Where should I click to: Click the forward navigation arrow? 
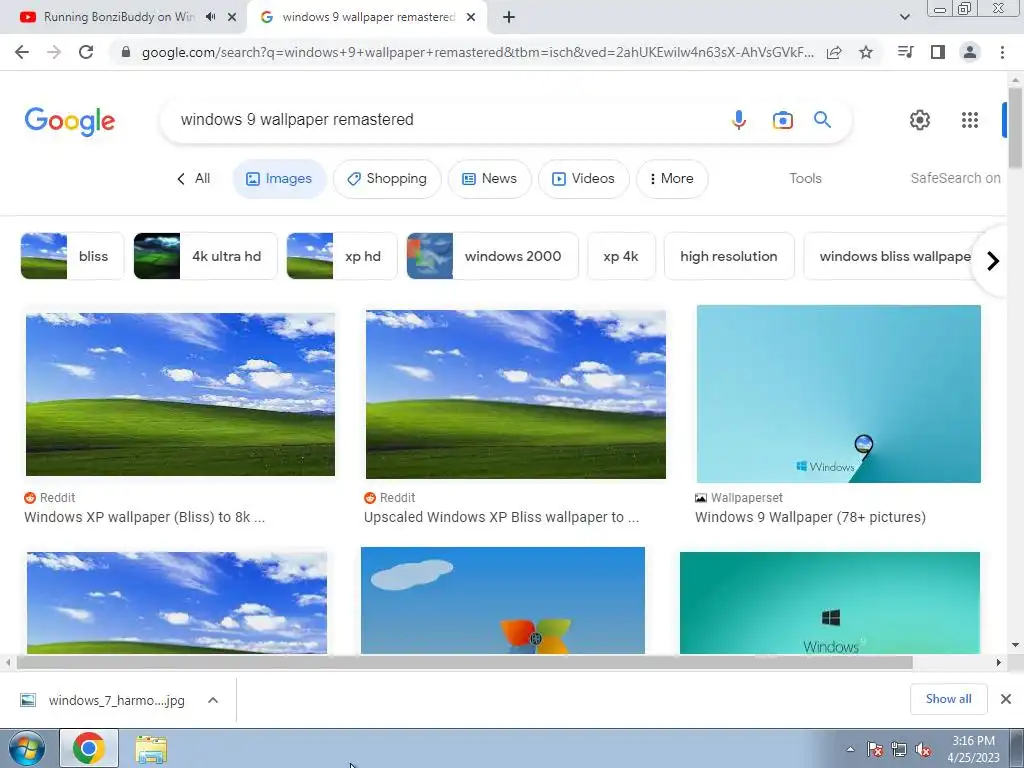54,52
